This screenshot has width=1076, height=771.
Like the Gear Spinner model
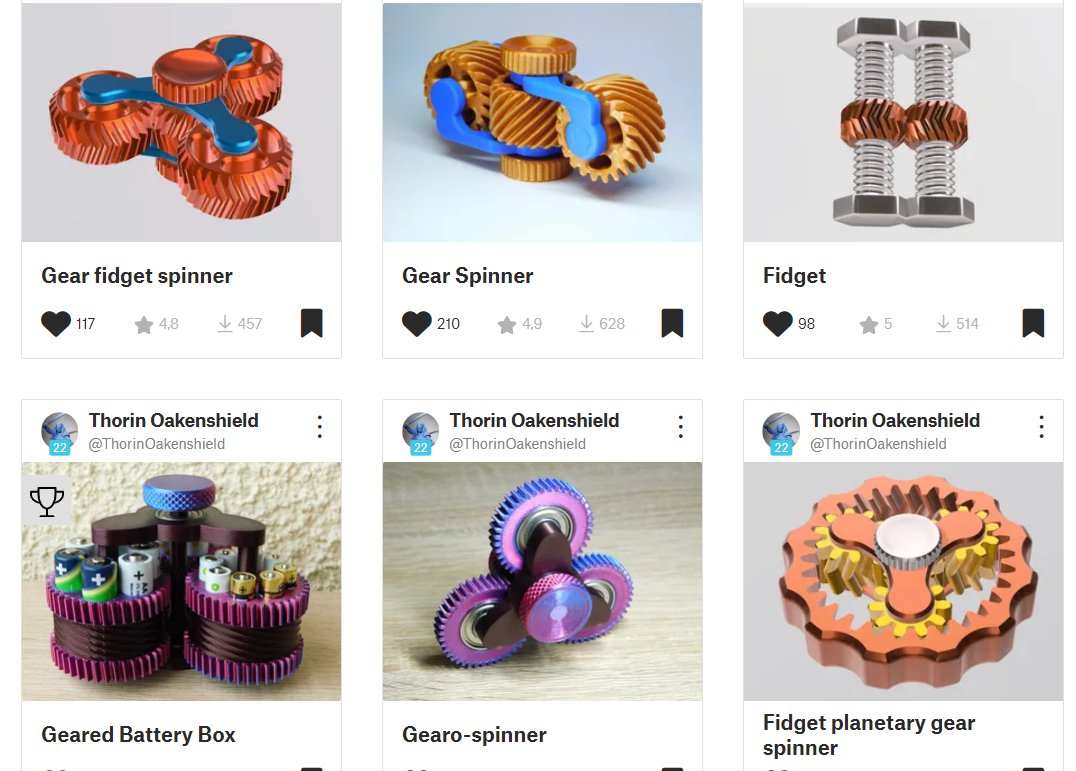point(417,324)
